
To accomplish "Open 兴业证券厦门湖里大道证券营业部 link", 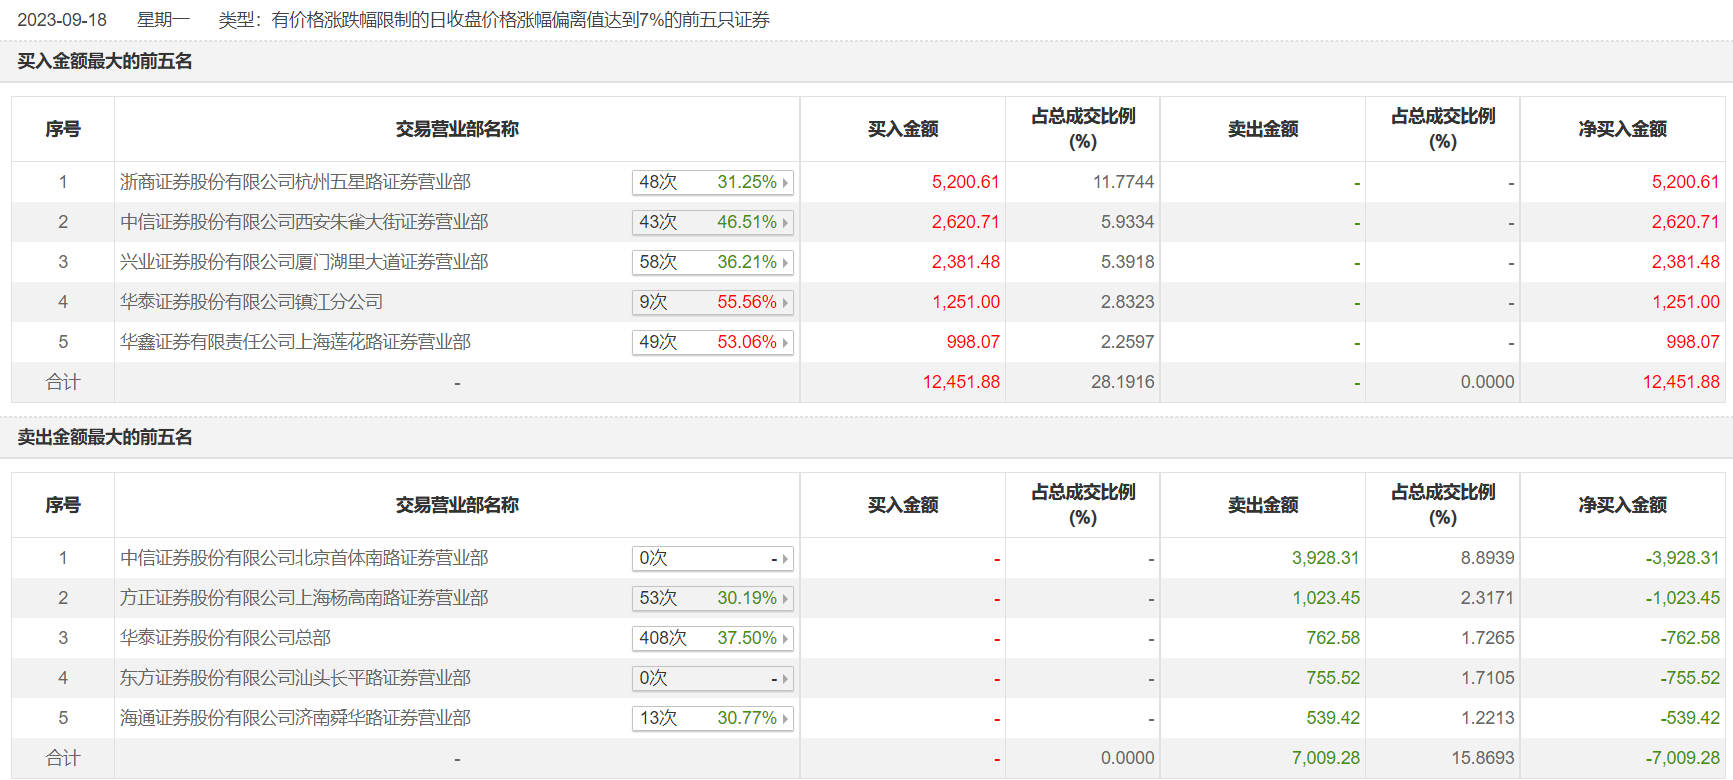I will pyautogui.click(x=304, y=262).
